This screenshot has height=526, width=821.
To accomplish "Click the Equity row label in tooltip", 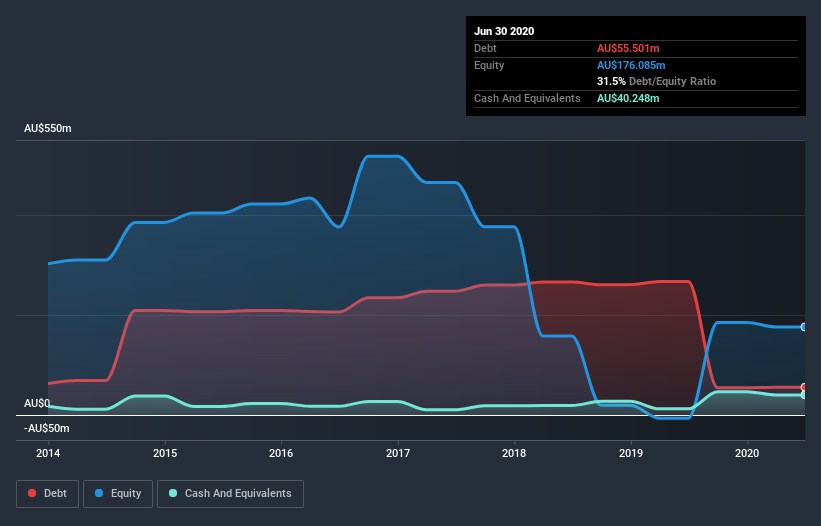I will tap(489, 65).
